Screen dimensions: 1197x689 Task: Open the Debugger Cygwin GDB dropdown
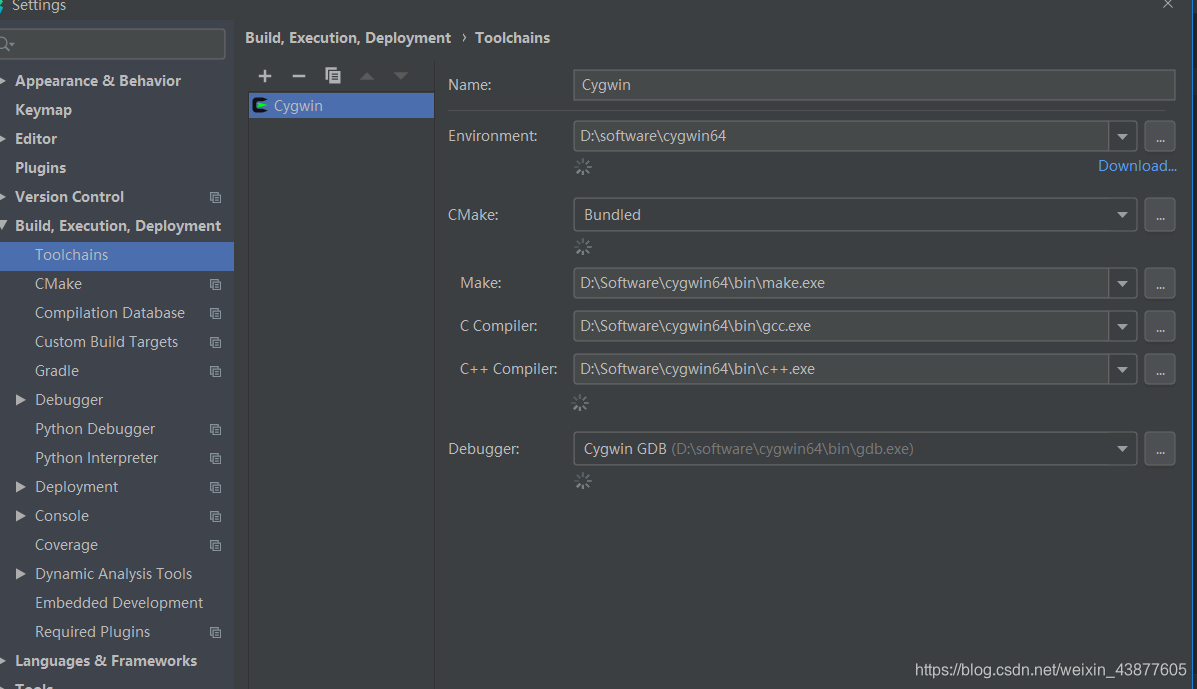[x=1122, y=449]
